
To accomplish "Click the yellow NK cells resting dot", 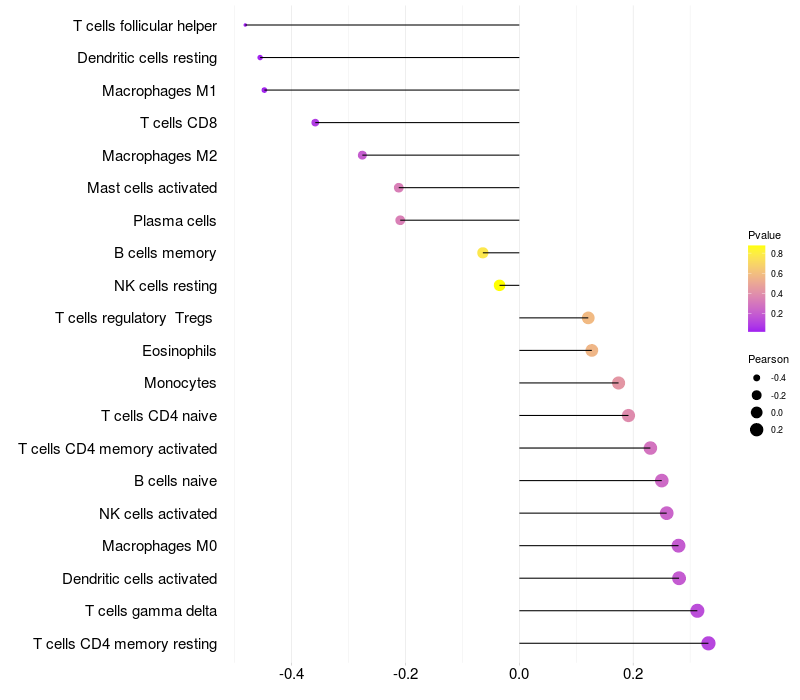I will 500,286.
